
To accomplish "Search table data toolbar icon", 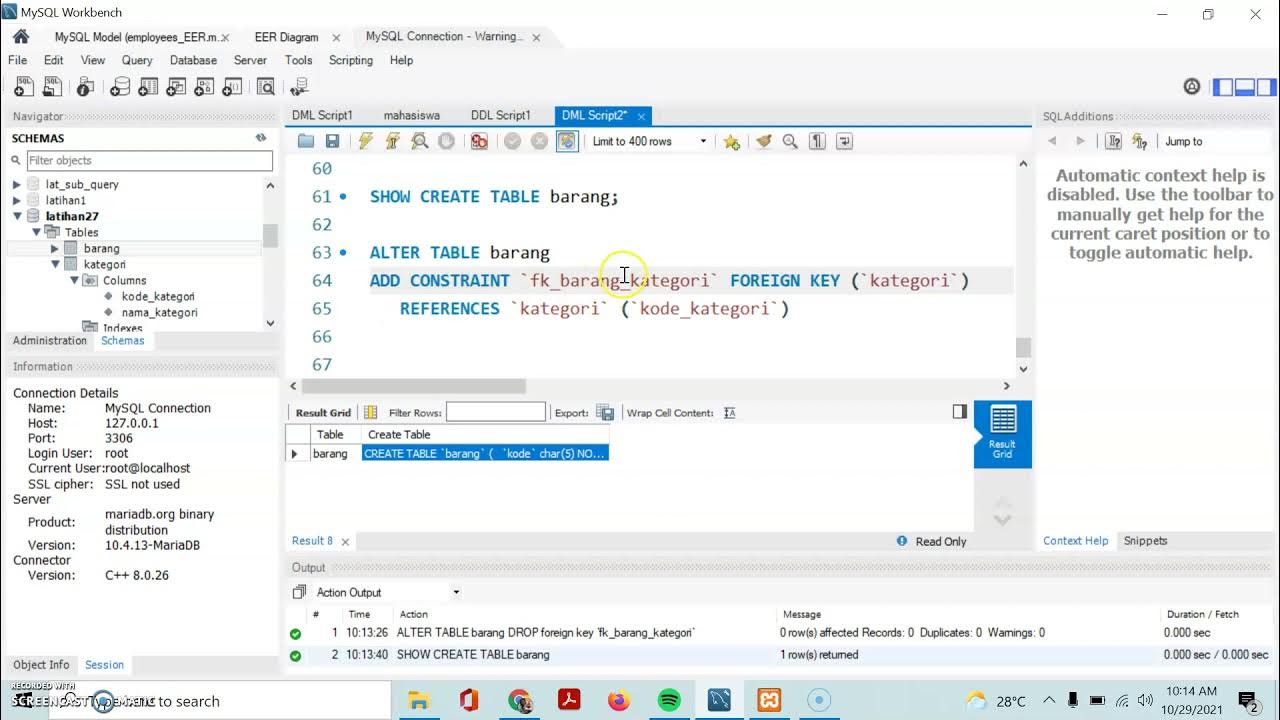I will point(266,87).
